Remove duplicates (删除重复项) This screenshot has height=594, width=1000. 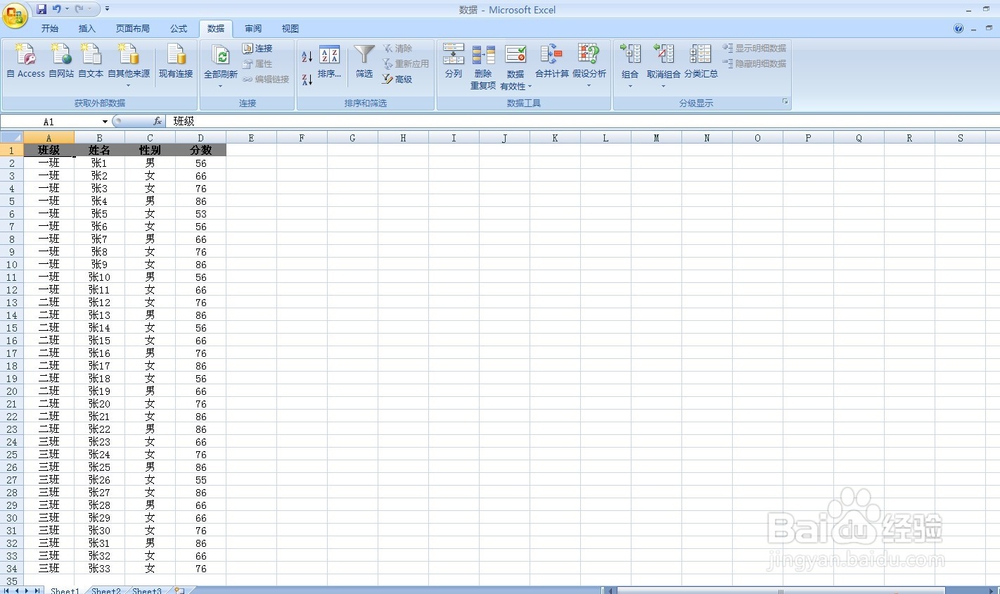tap(483, 66)
